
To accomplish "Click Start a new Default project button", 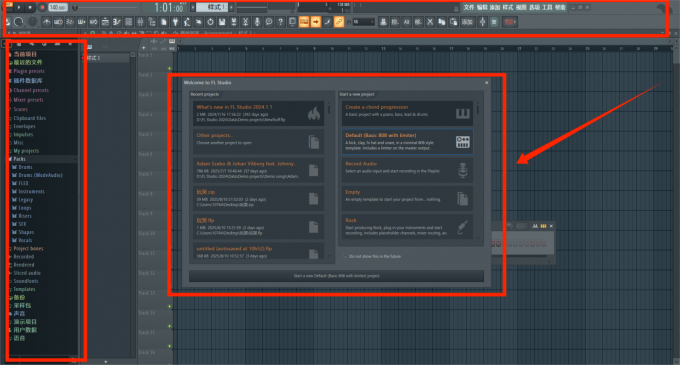I will (x=337, y=276).
